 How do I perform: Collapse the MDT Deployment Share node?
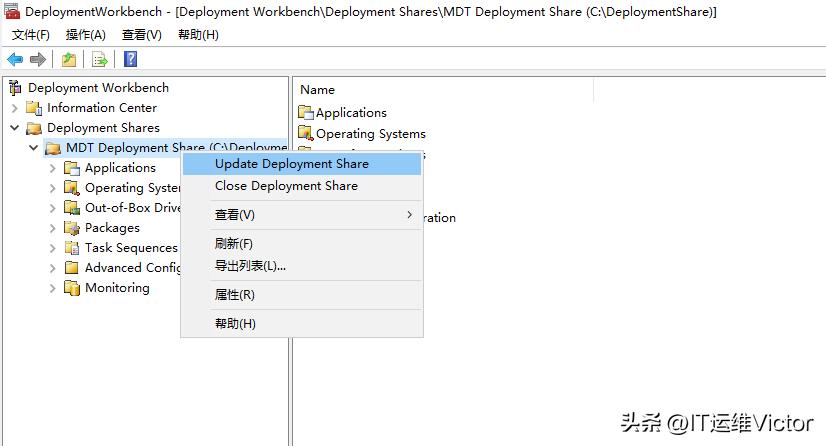34,148
